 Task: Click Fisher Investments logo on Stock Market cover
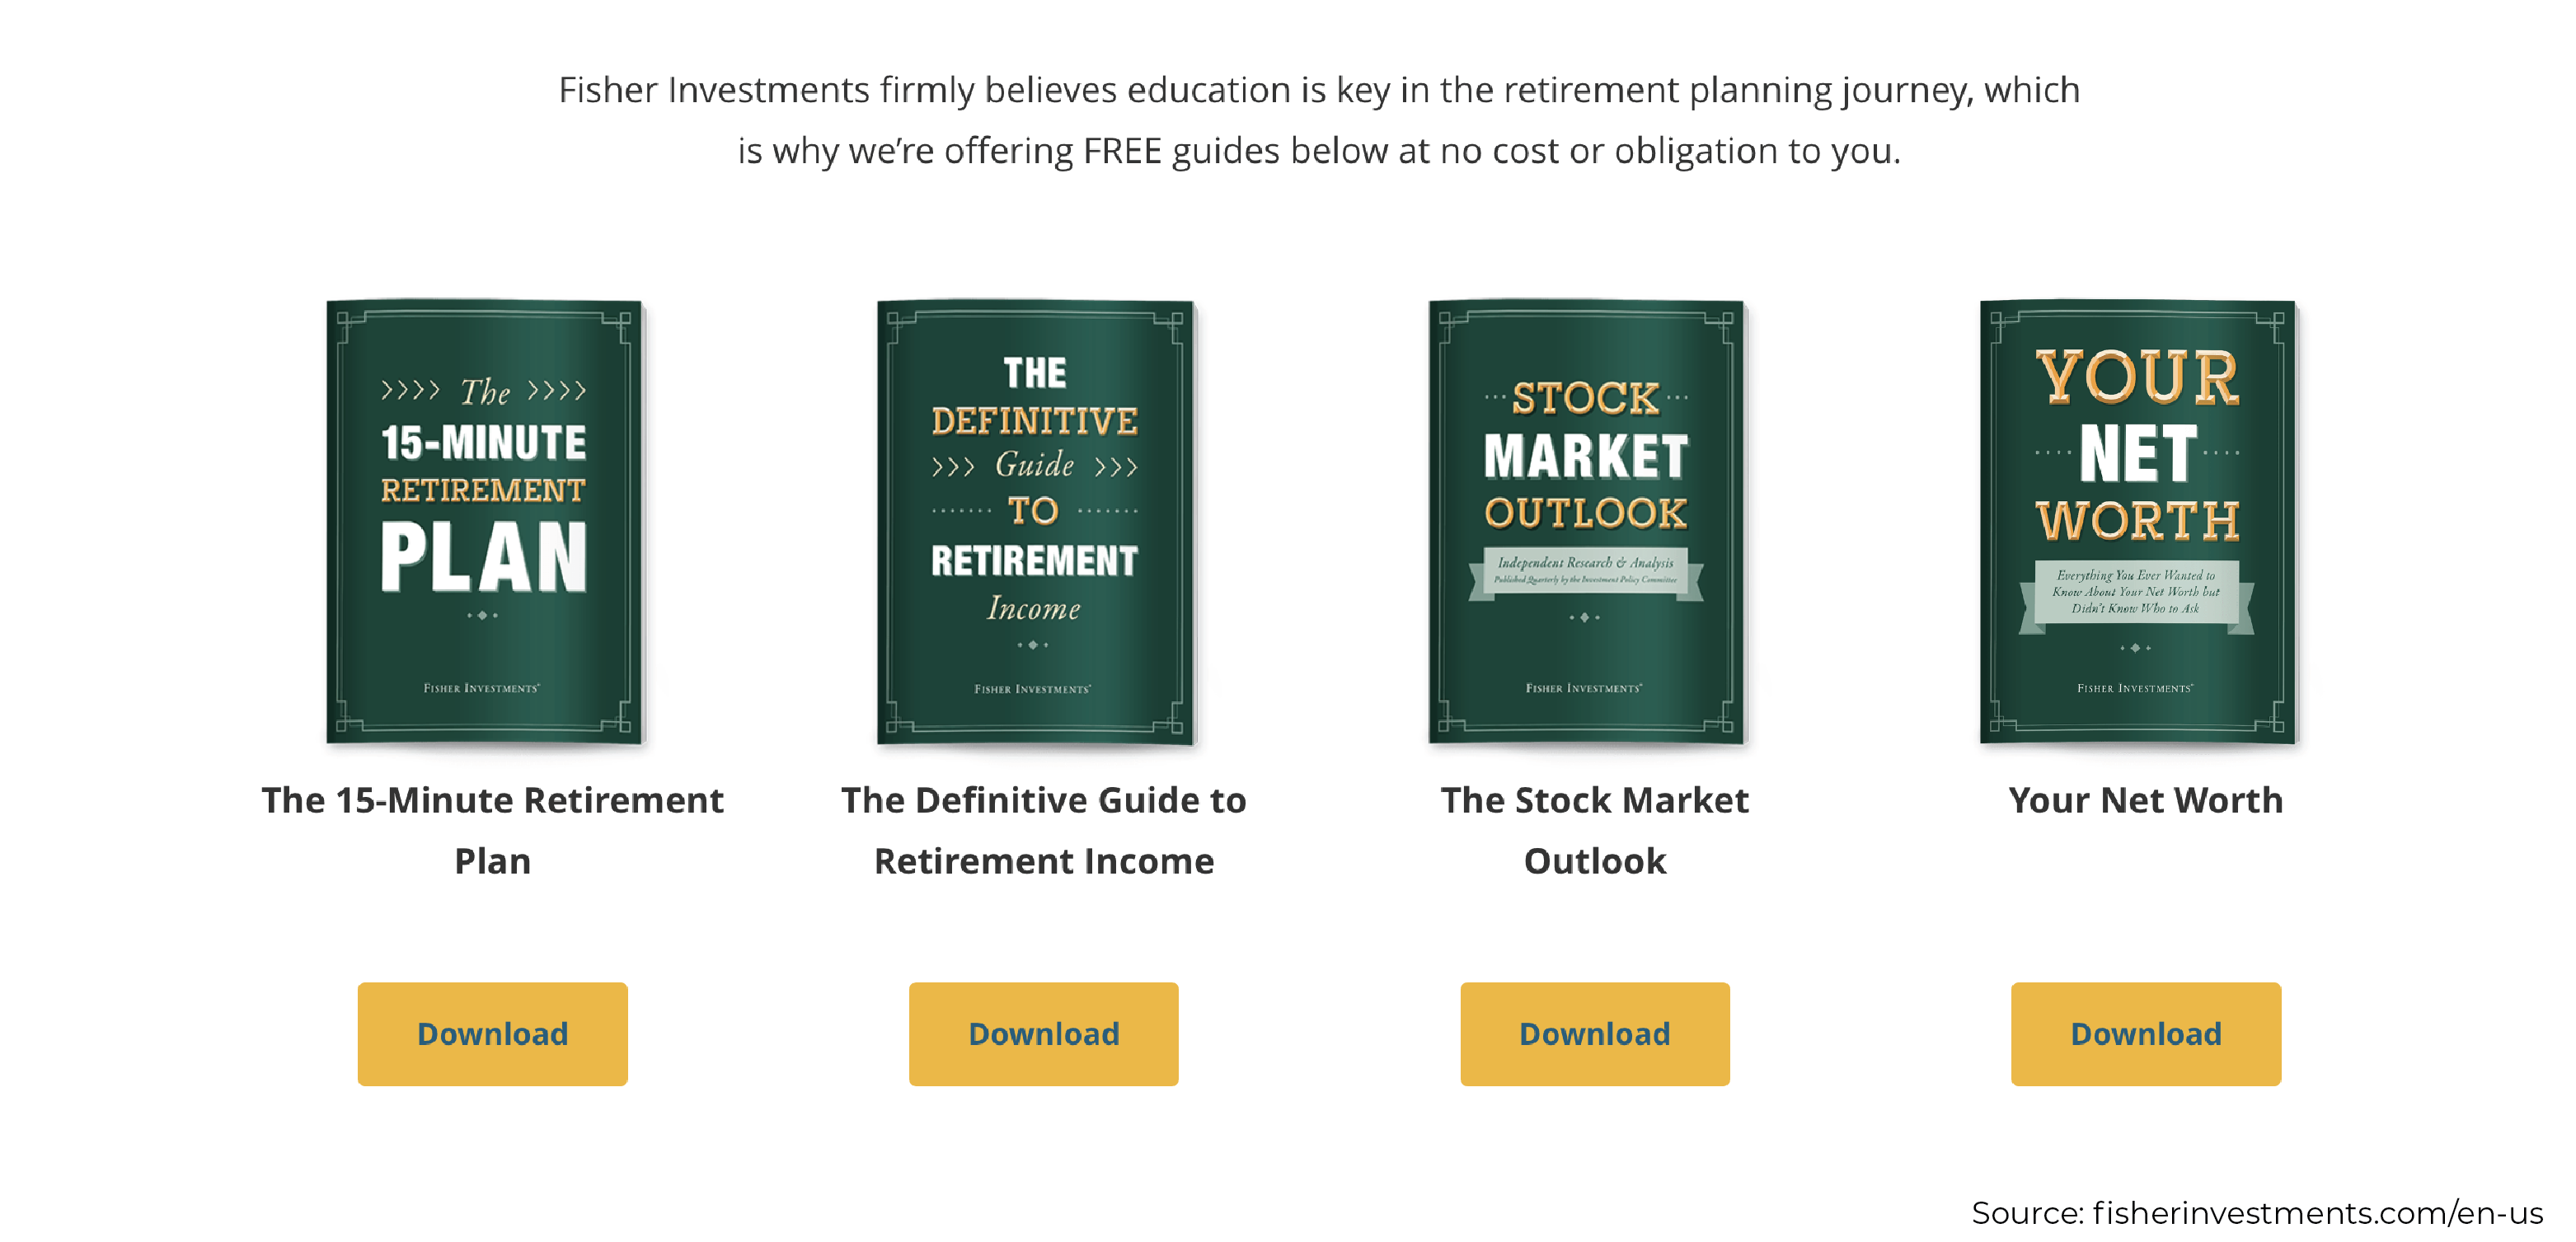1584,688
